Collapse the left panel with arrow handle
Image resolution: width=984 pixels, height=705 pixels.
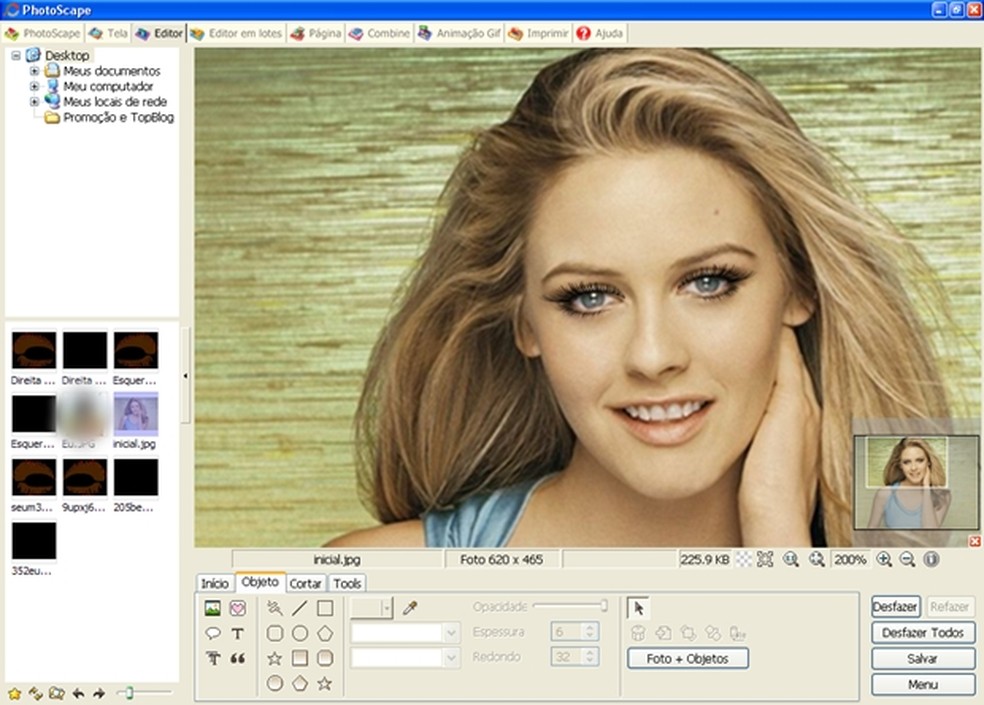pyautogui.click(x=186, y=376)
